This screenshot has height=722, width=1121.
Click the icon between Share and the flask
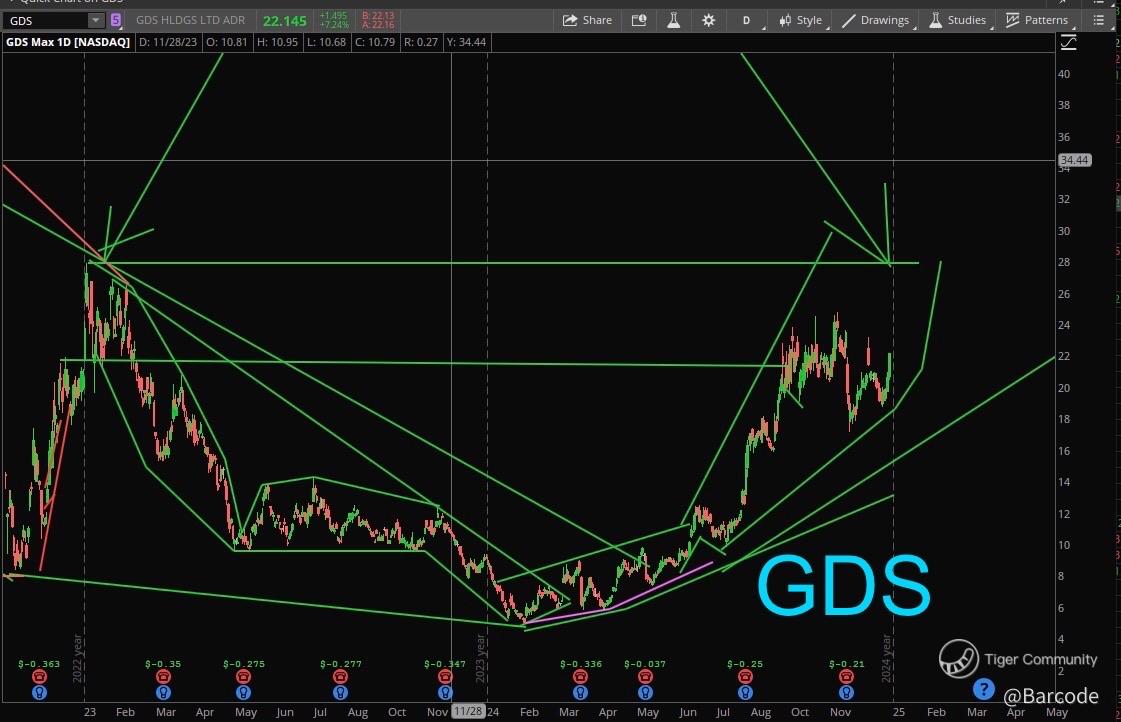[x=639, y=20]
